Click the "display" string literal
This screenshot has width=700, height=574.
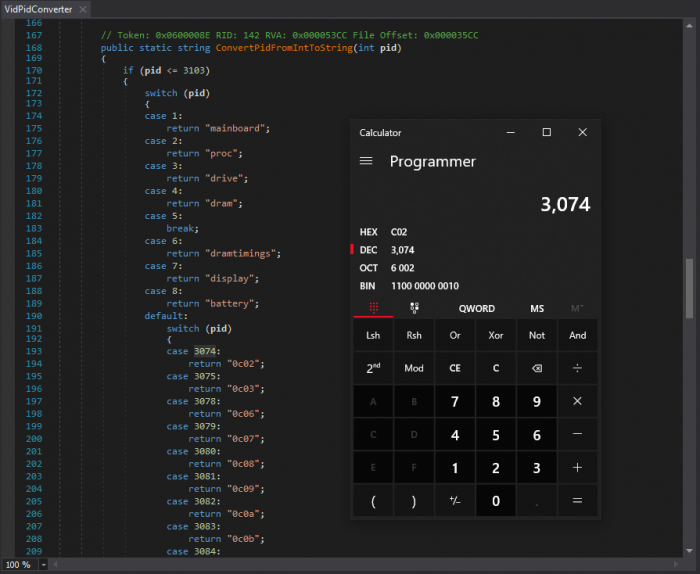tap(230, 279)
